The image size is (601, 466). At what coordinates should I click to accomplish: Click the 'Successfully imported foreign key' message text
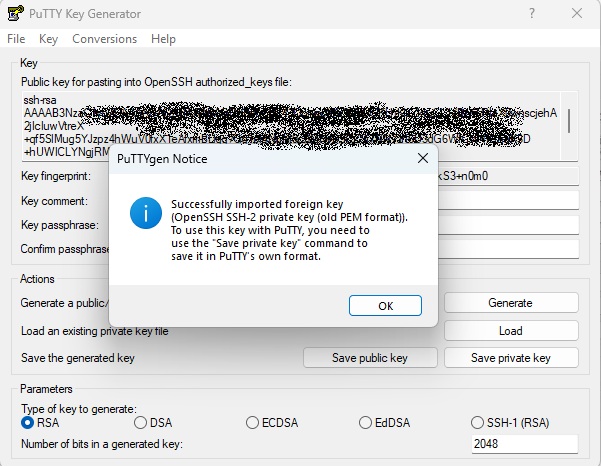pos(257,204)
